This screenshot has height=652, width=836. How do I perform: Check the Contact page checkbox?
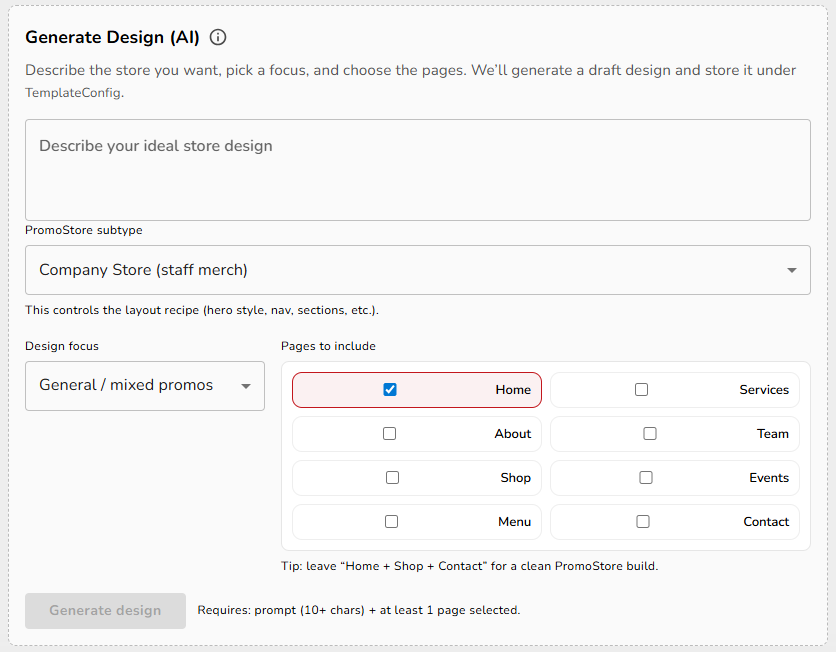[x=643, y=522]
